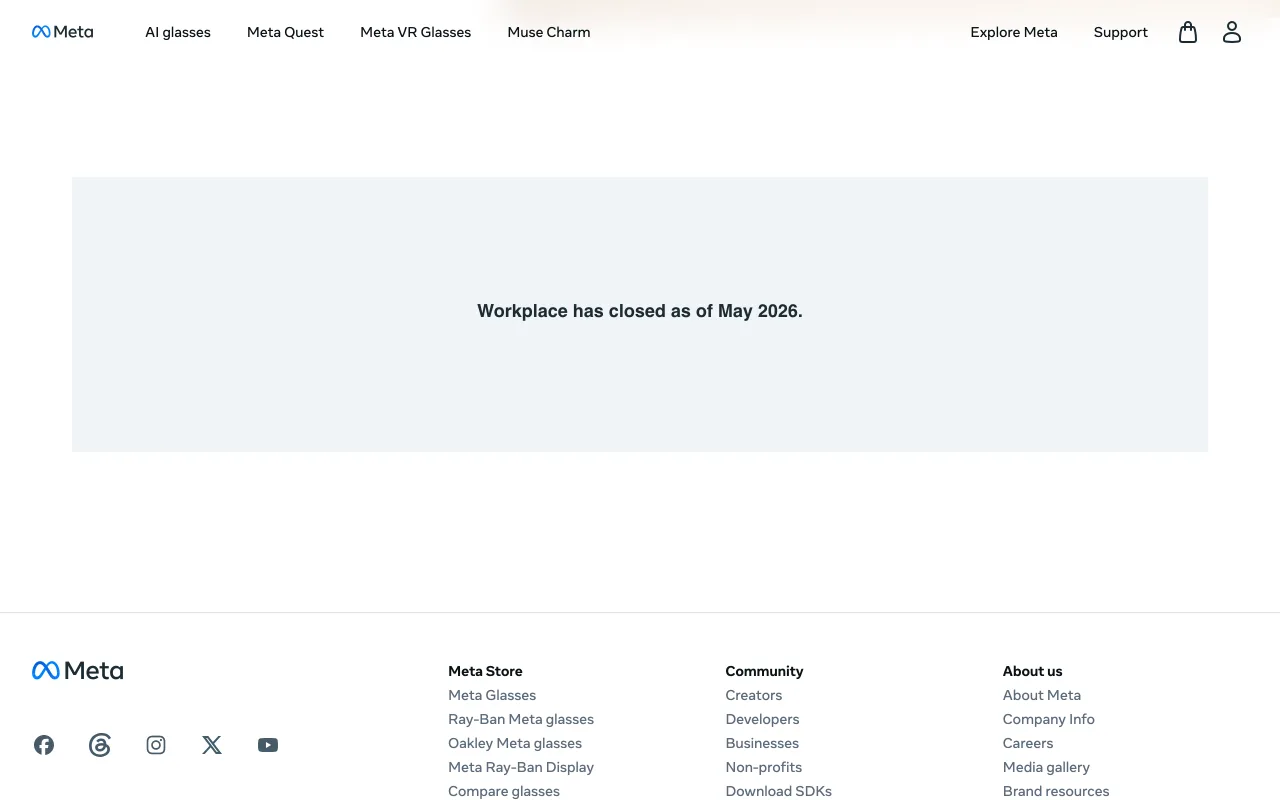1280x800 pixels.
Task: Open the Company Info link
Action: pos(1049,719)
